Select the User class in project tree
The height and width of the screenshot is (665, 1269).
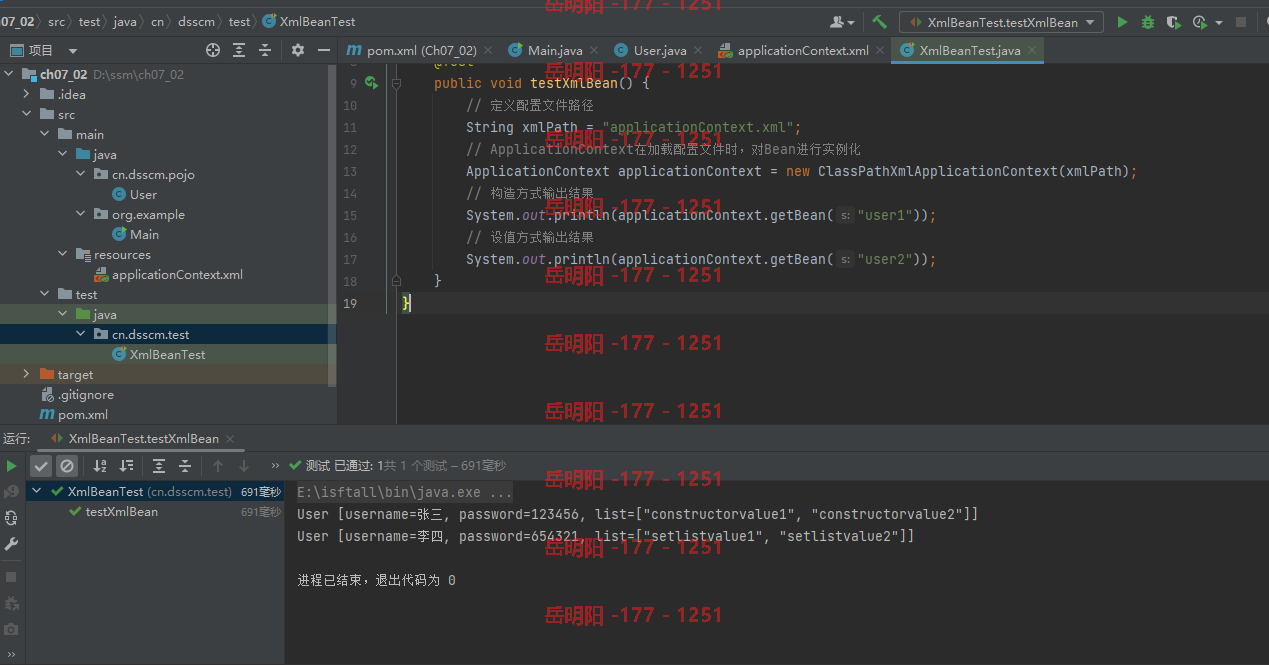(143, 194)
